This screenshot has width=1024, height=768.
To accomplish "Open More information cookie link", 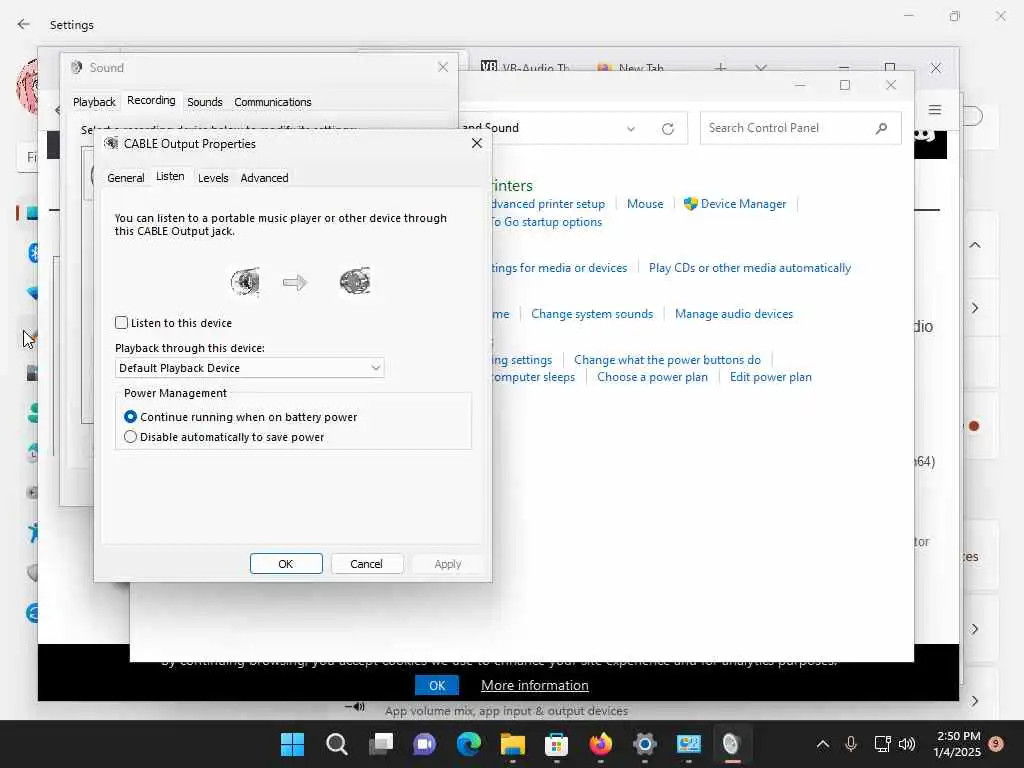I will click(x=535, y=685).
